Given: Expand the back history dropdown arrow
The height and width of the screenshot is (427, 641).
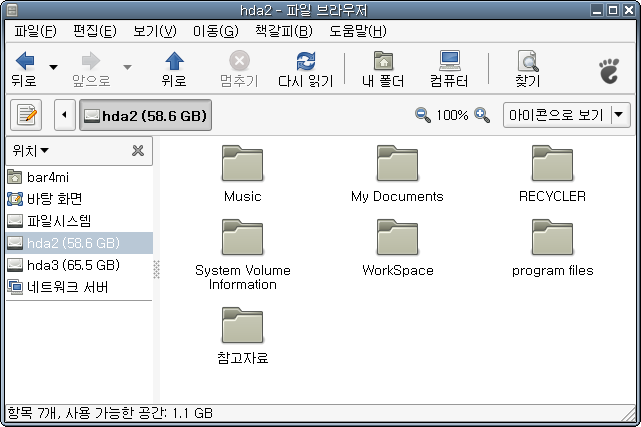Looking at the screenshot, I should 53,69.
